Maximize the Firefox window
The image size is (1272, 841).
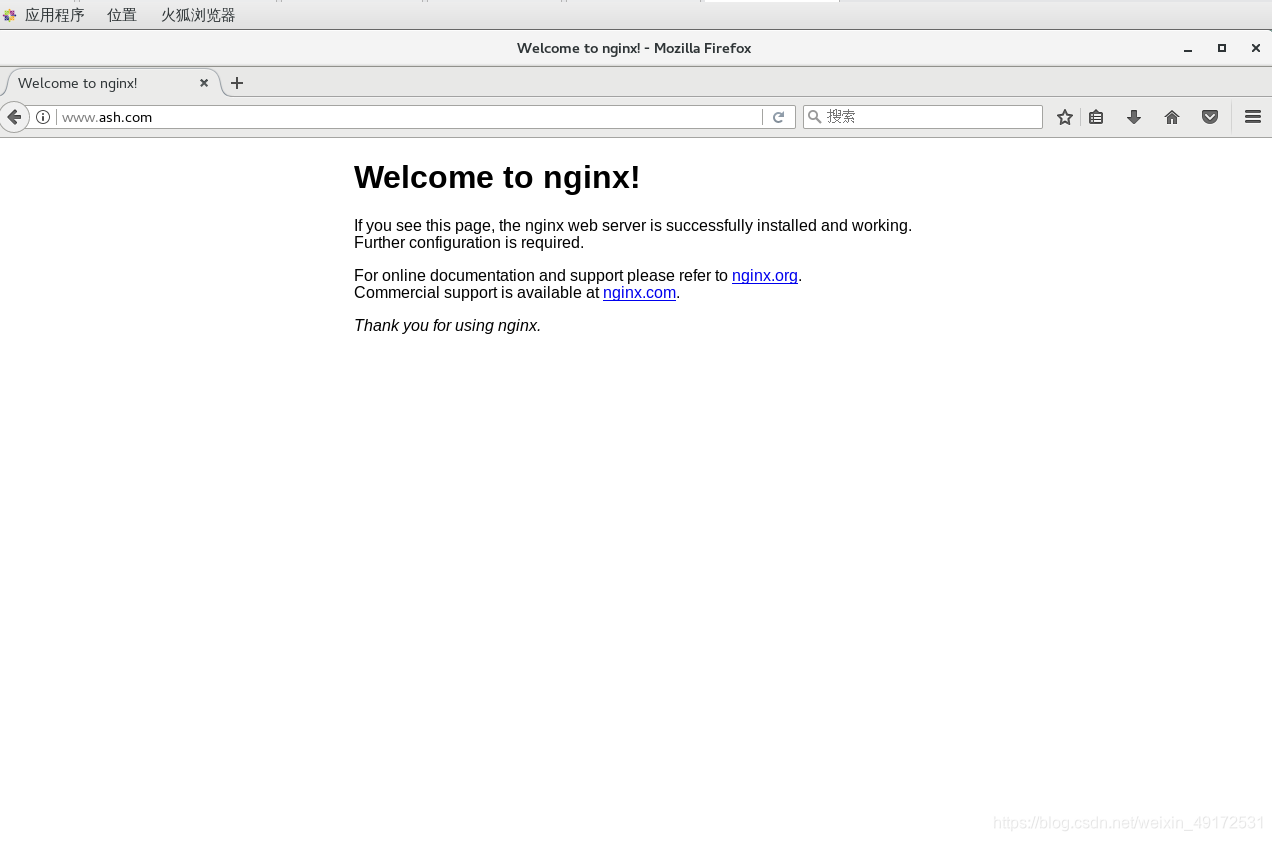[x=1222, y=48]
